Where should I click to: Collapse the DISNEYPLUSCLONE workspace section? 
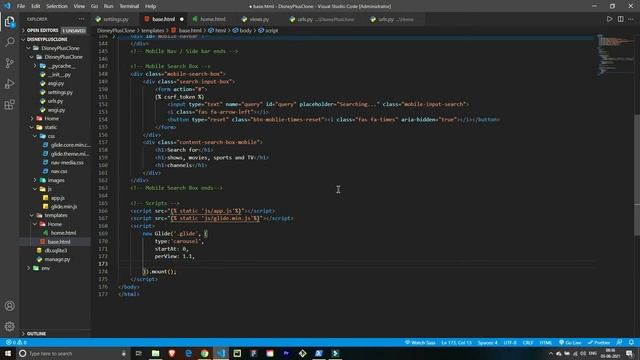click(55, 40)
